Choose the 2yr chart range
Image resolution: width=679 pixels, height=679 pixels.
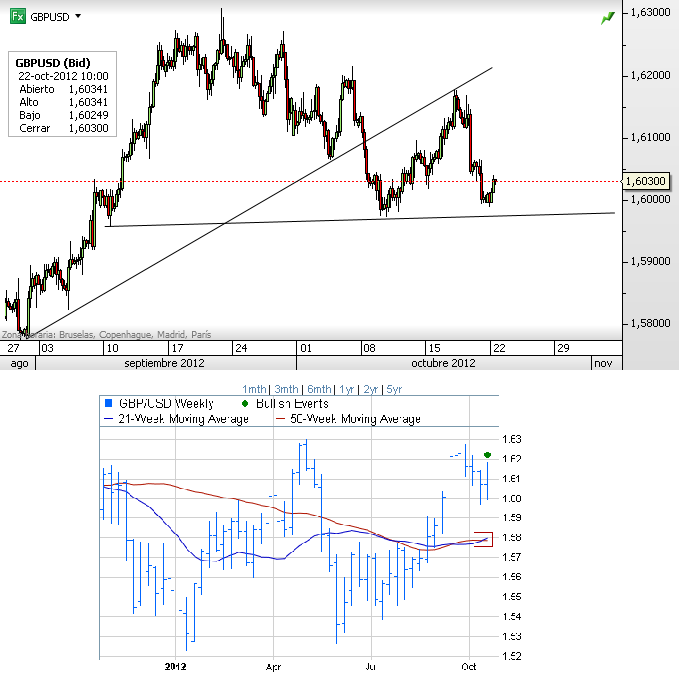(x=371, y=389)
